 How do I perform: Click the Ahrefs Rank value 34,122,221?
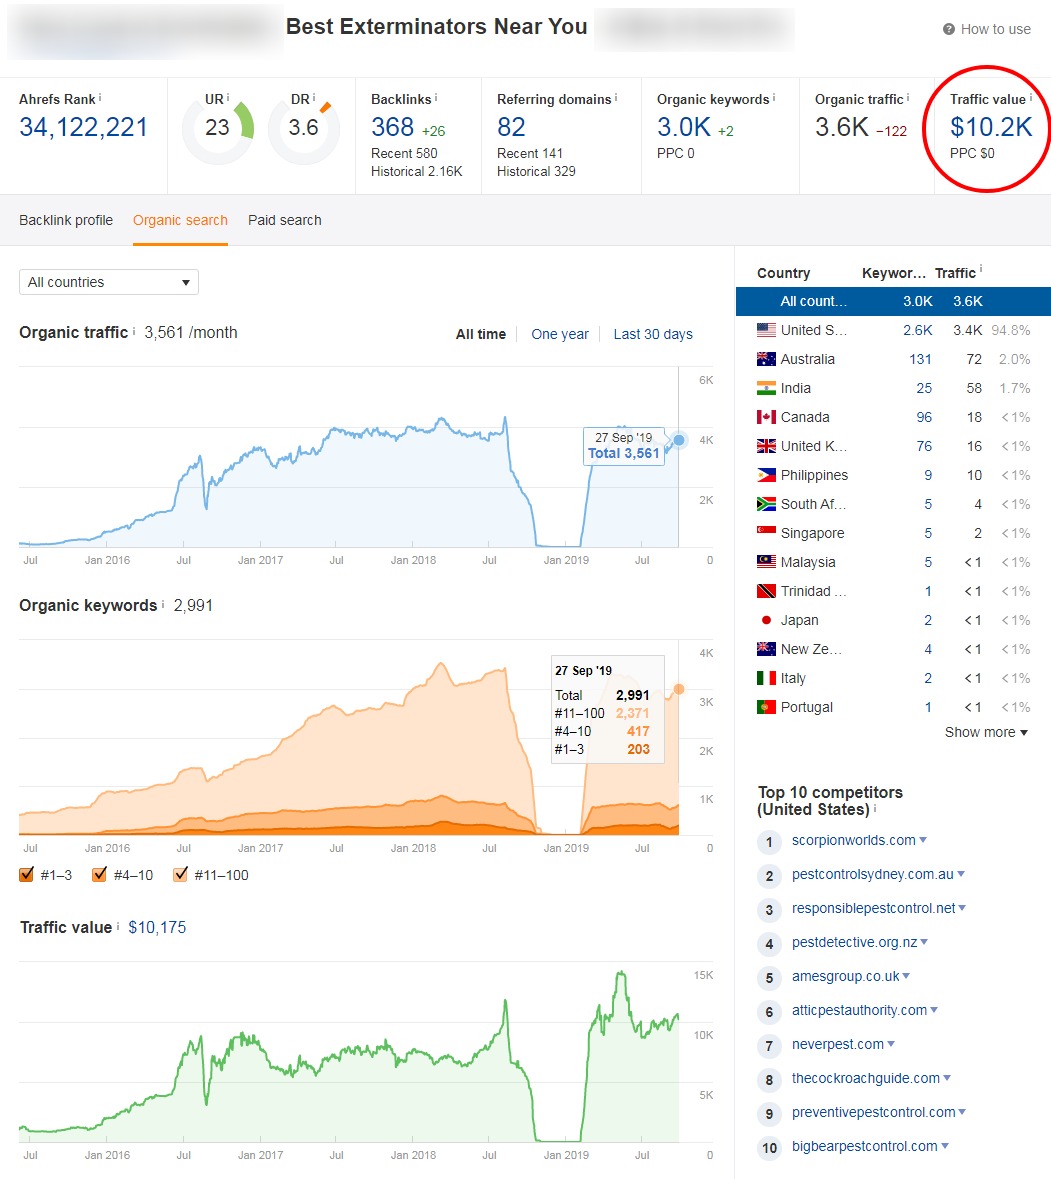click(83, 127)
